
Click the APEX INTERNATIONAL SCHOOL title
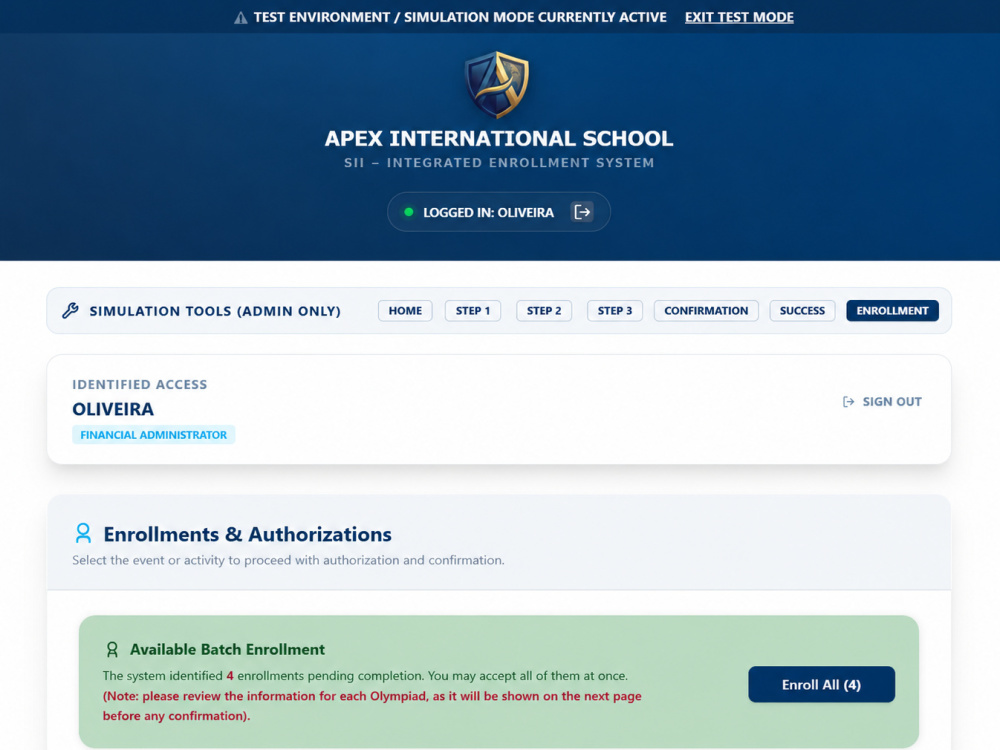499,138
